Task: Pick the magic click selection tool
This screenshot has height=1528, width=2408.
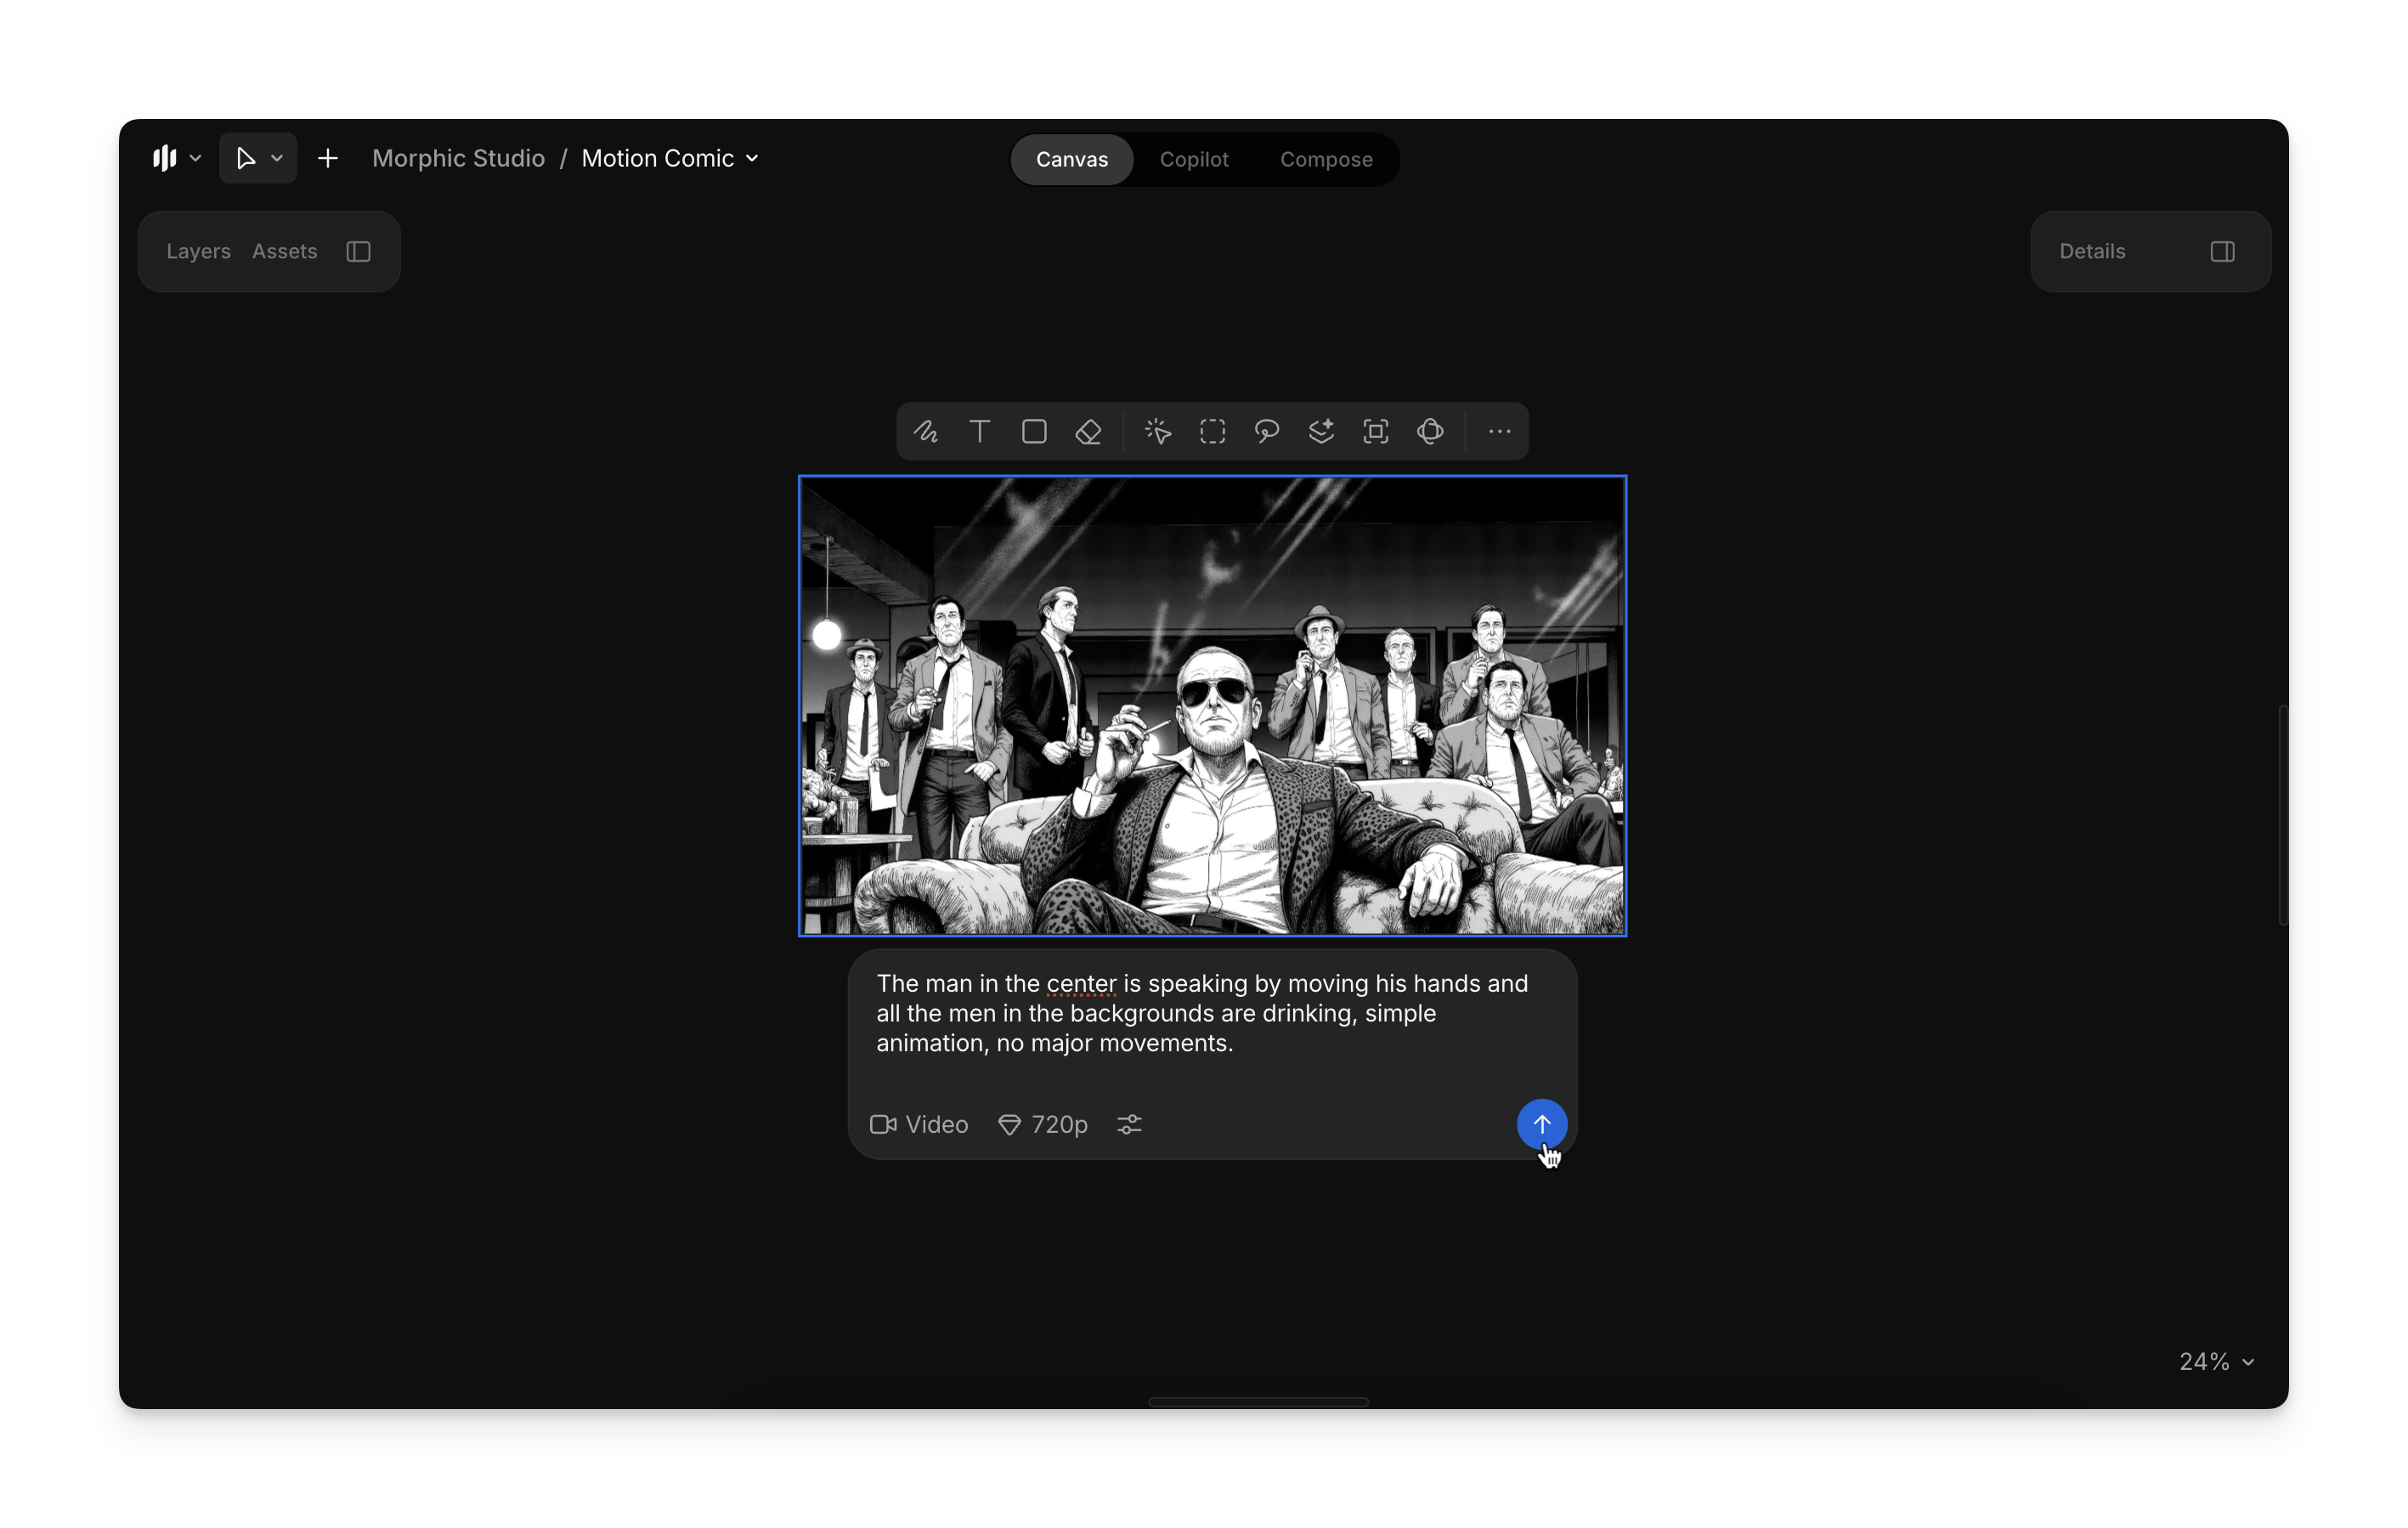Action: [x=1158, y=432]
